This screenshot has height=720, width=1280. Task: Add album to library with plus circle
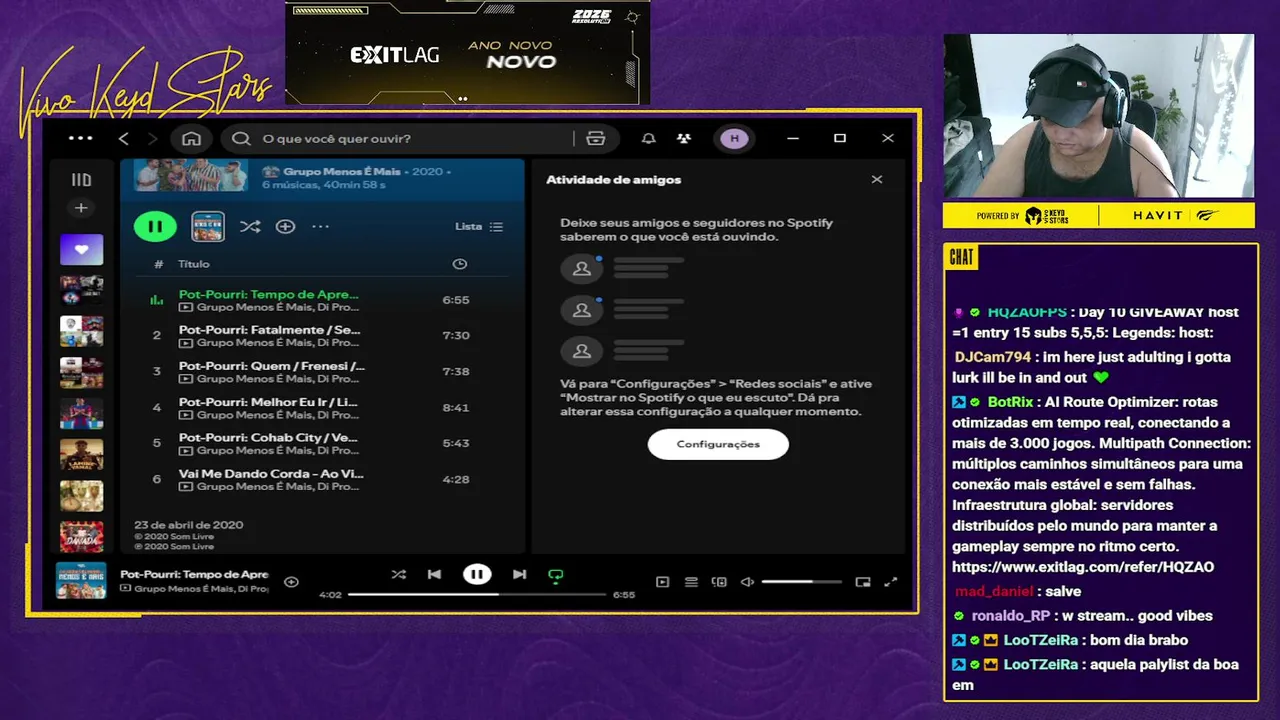click(x=285, y=227)
